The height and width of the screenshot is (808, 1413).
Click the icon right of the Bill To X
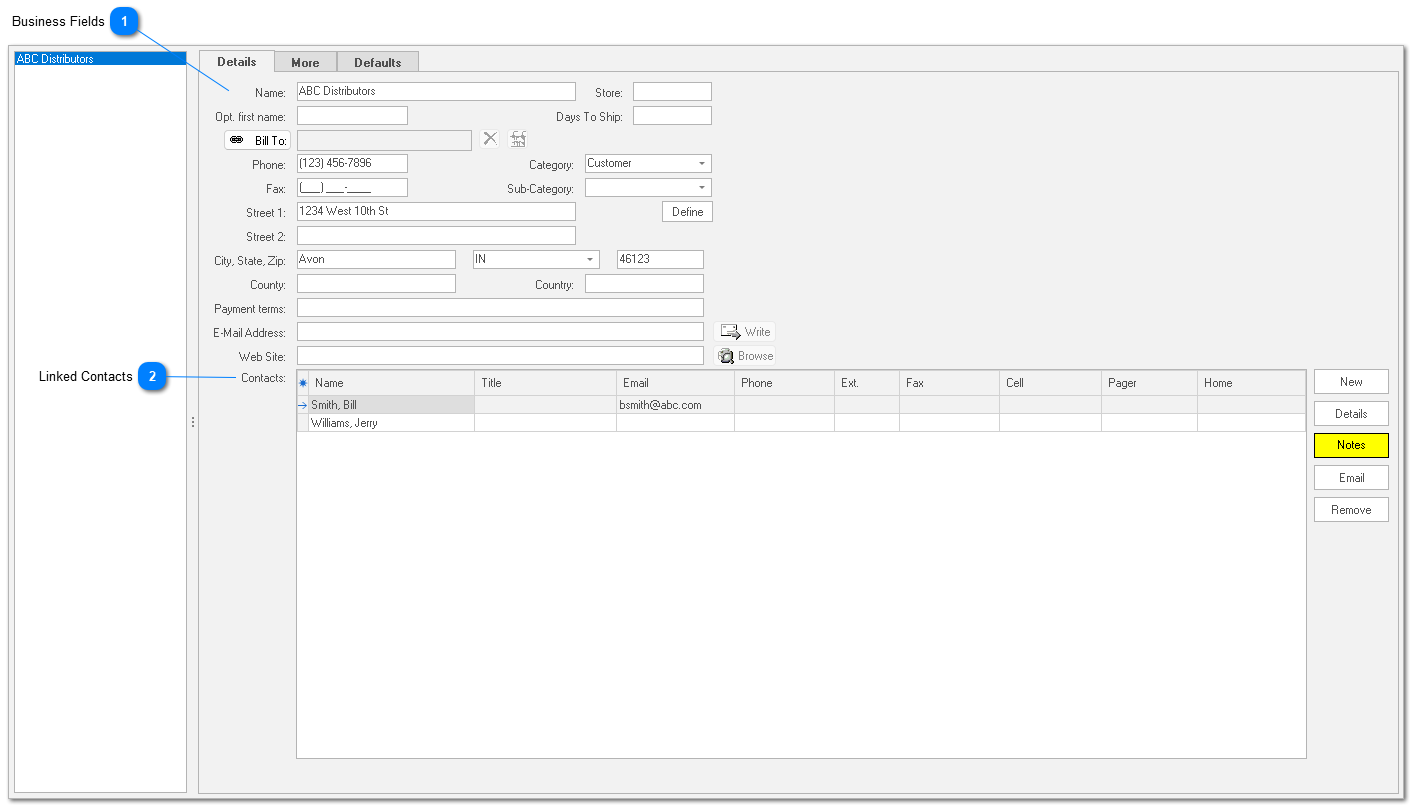click(518, 139)
